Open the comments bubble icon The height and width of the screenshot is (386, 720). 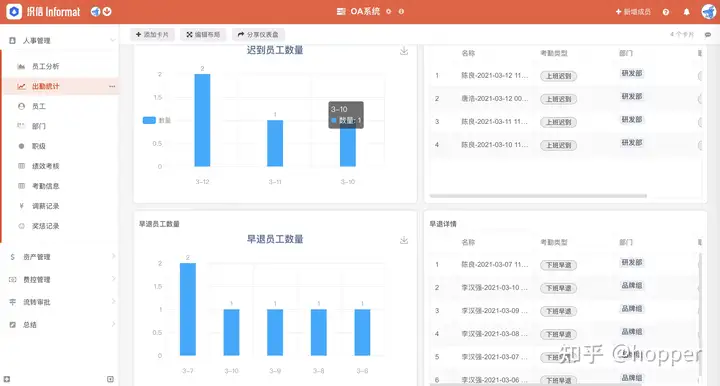708,34
